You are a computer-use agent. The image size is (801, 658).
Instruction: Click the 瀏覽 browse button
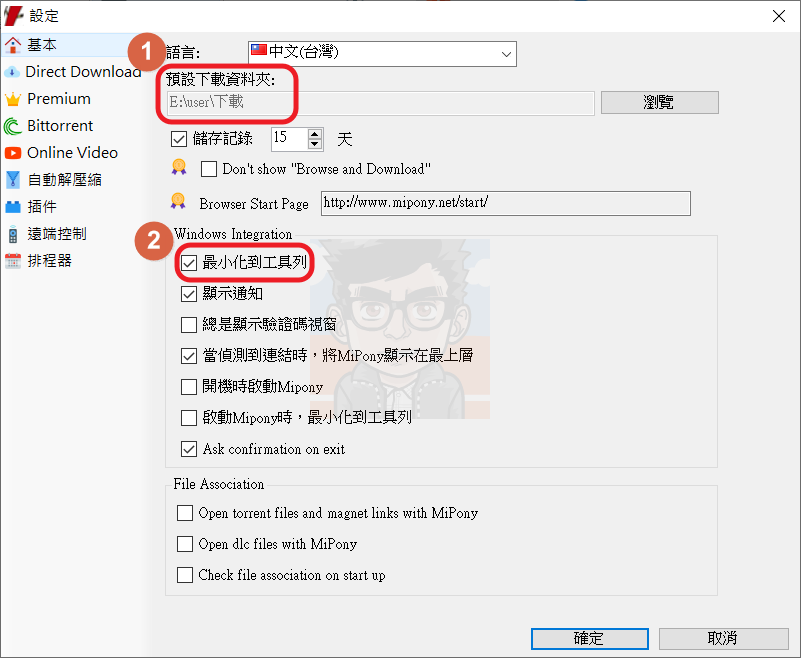tap(659, 103)
